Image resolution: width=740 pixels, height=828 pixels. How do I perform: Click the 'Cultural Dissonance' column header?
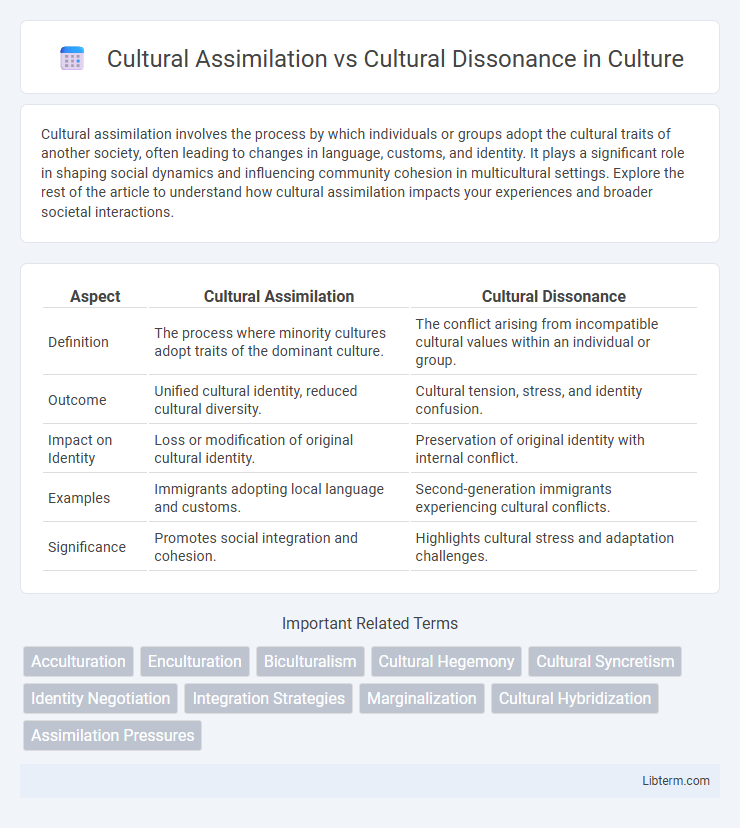point(554,296)
